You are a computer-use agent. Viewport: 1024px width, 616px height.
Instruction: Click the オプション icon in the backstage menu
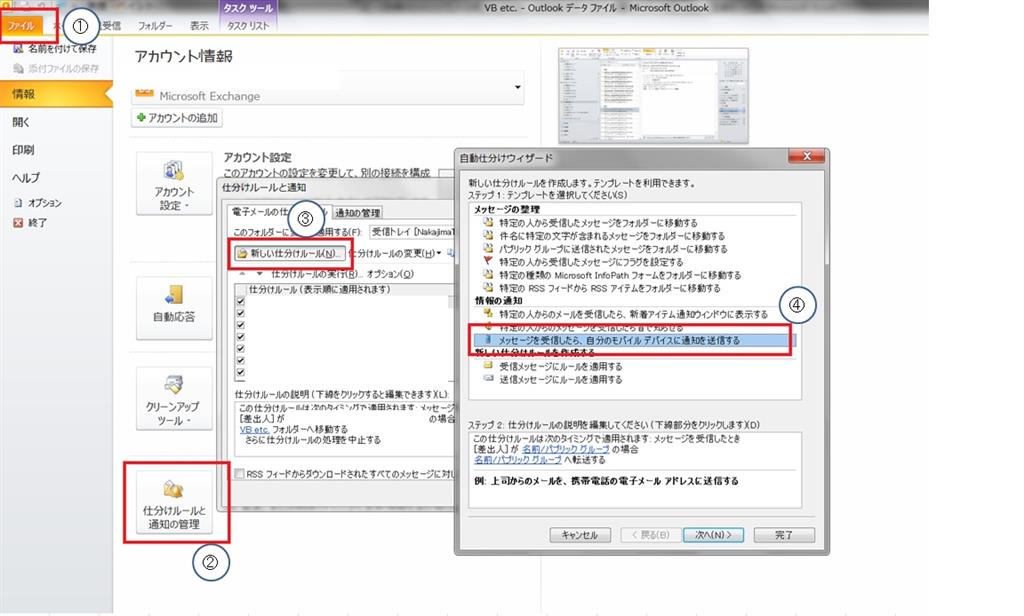(x=18, y=203)
